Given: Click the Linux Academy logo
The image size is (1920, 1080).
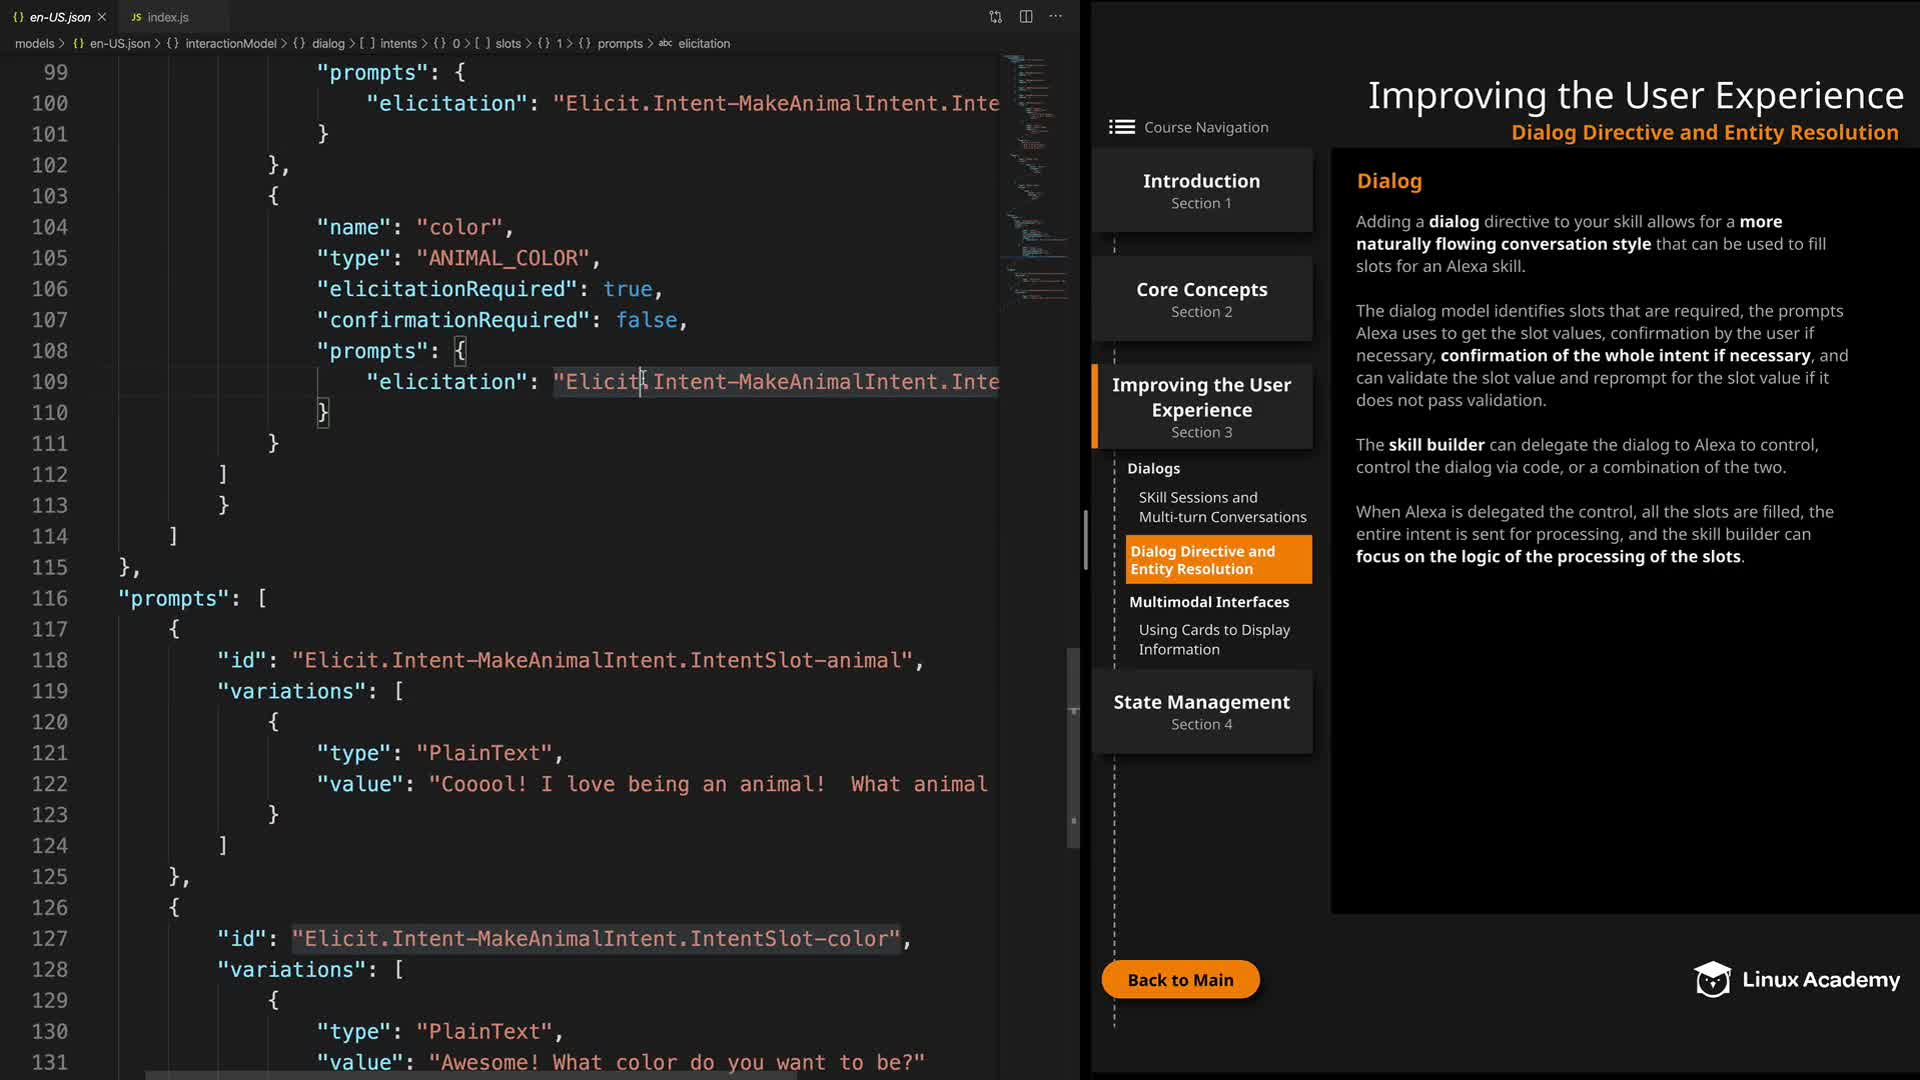Looking at the screenshot, I should tap(1797, 980).
